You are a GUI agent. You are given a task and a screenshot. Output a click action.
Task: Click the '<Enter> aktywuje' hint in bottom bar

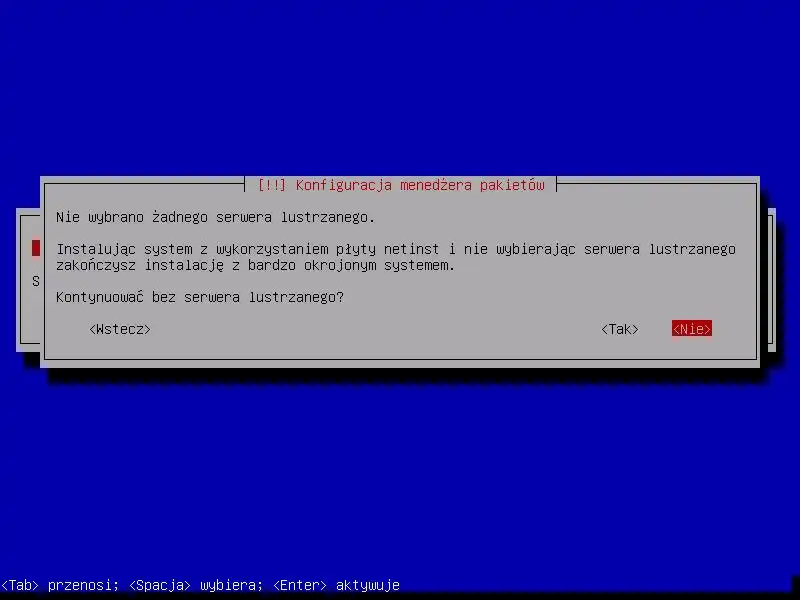tap(337, 585)
